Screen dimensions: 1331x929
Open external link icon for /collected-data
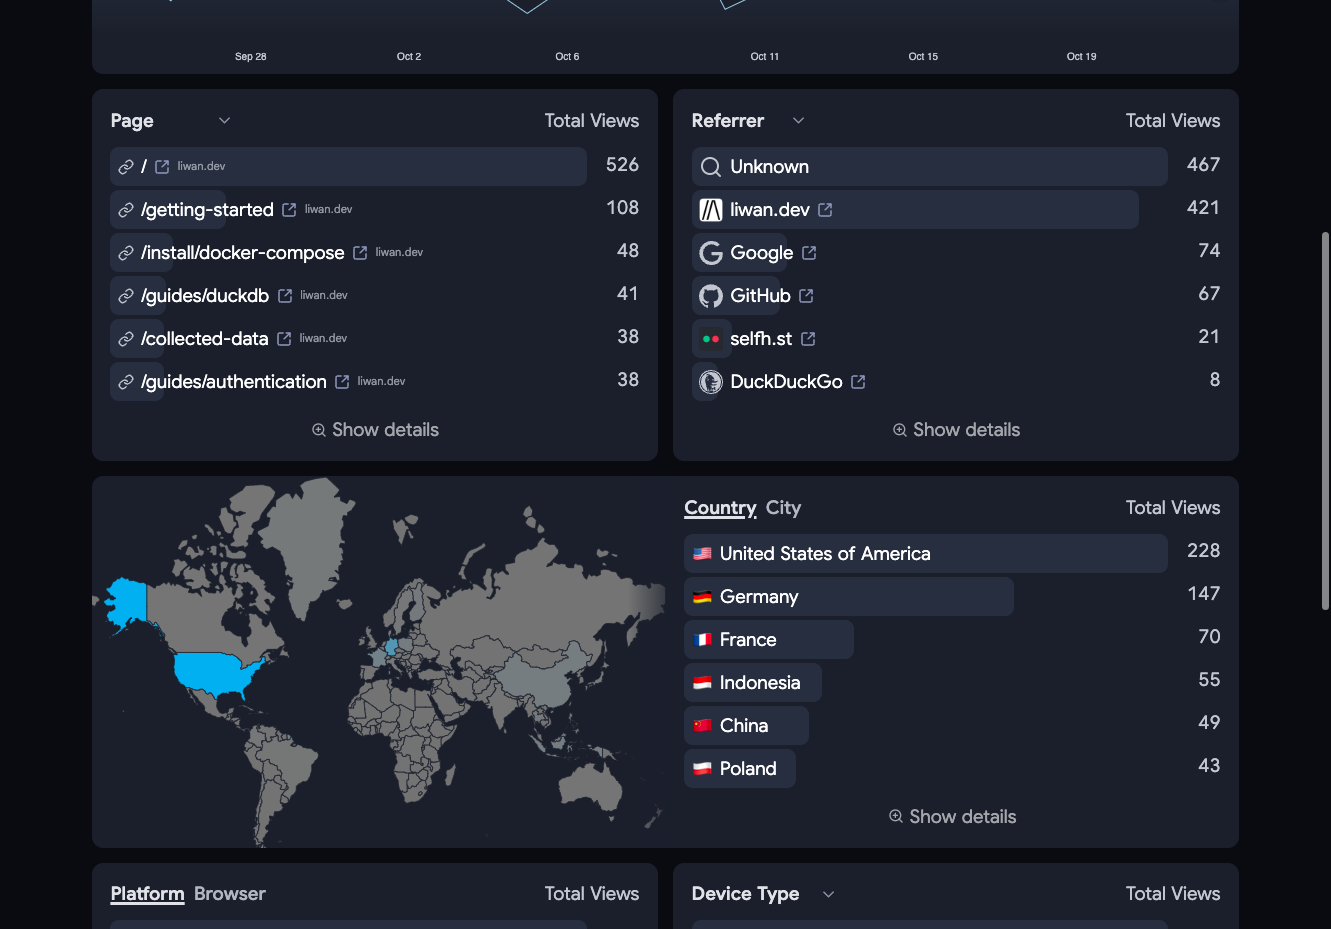pyautogui.click(x=284, y=339)
